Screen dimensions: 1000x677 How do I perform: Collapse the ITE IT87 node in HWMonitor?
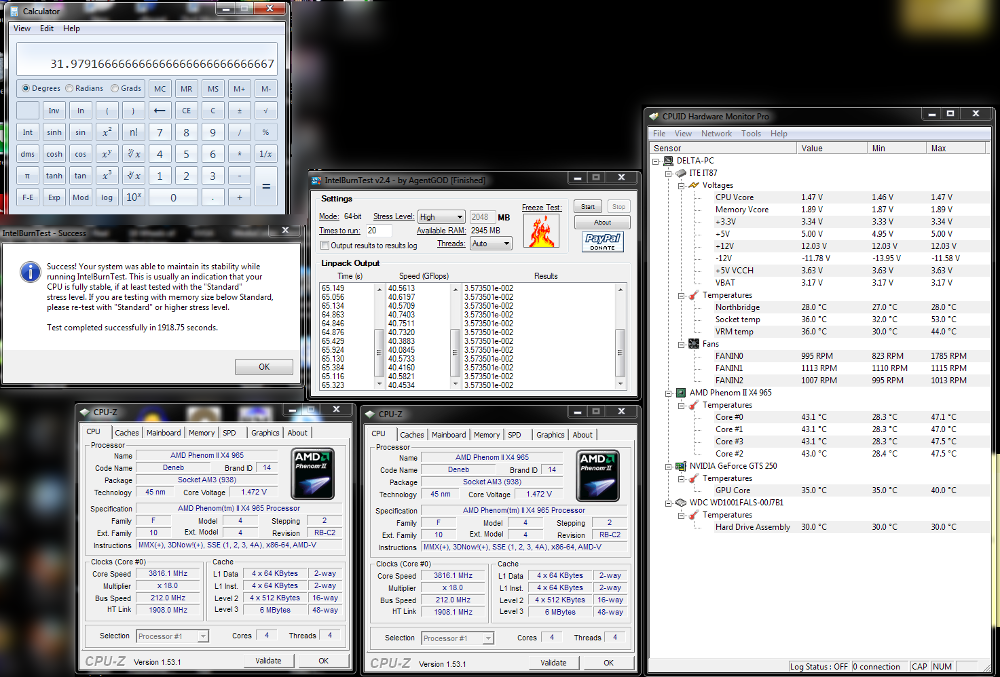click(668, 173)
